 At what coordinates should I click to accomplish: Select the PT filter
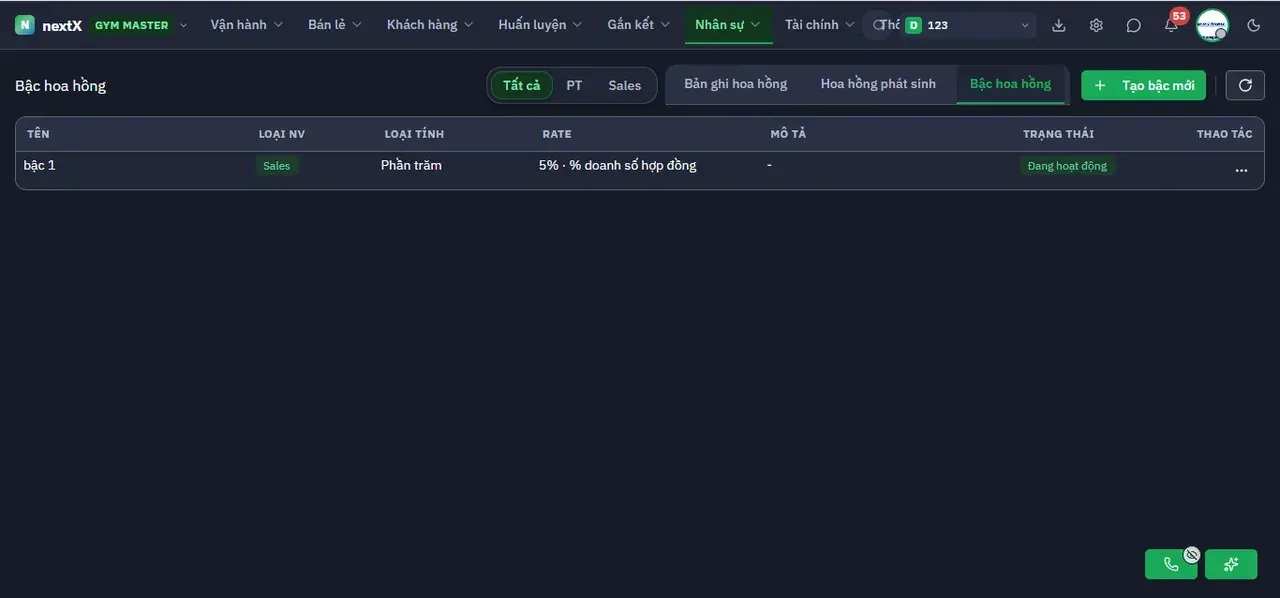[574, 85]
